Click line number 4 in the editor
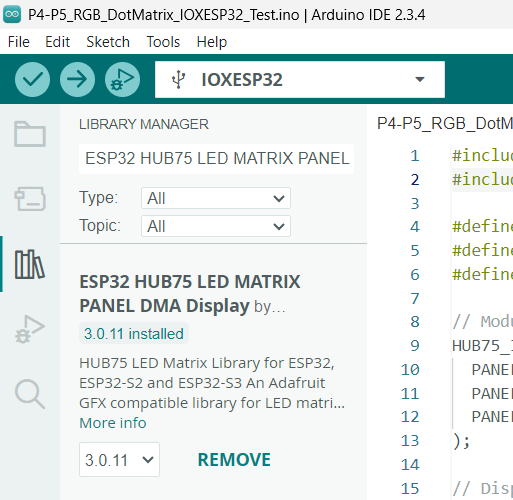Image resolution: width=513 pixels, height=500 pixels. (415, 227)
